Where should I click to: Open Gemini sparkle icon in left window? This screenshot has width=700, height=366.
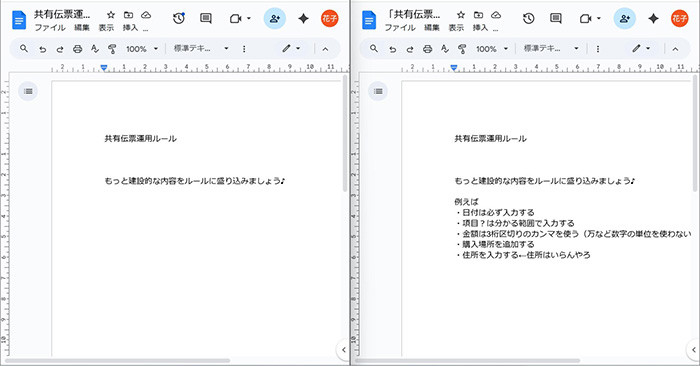click(304, 18)
